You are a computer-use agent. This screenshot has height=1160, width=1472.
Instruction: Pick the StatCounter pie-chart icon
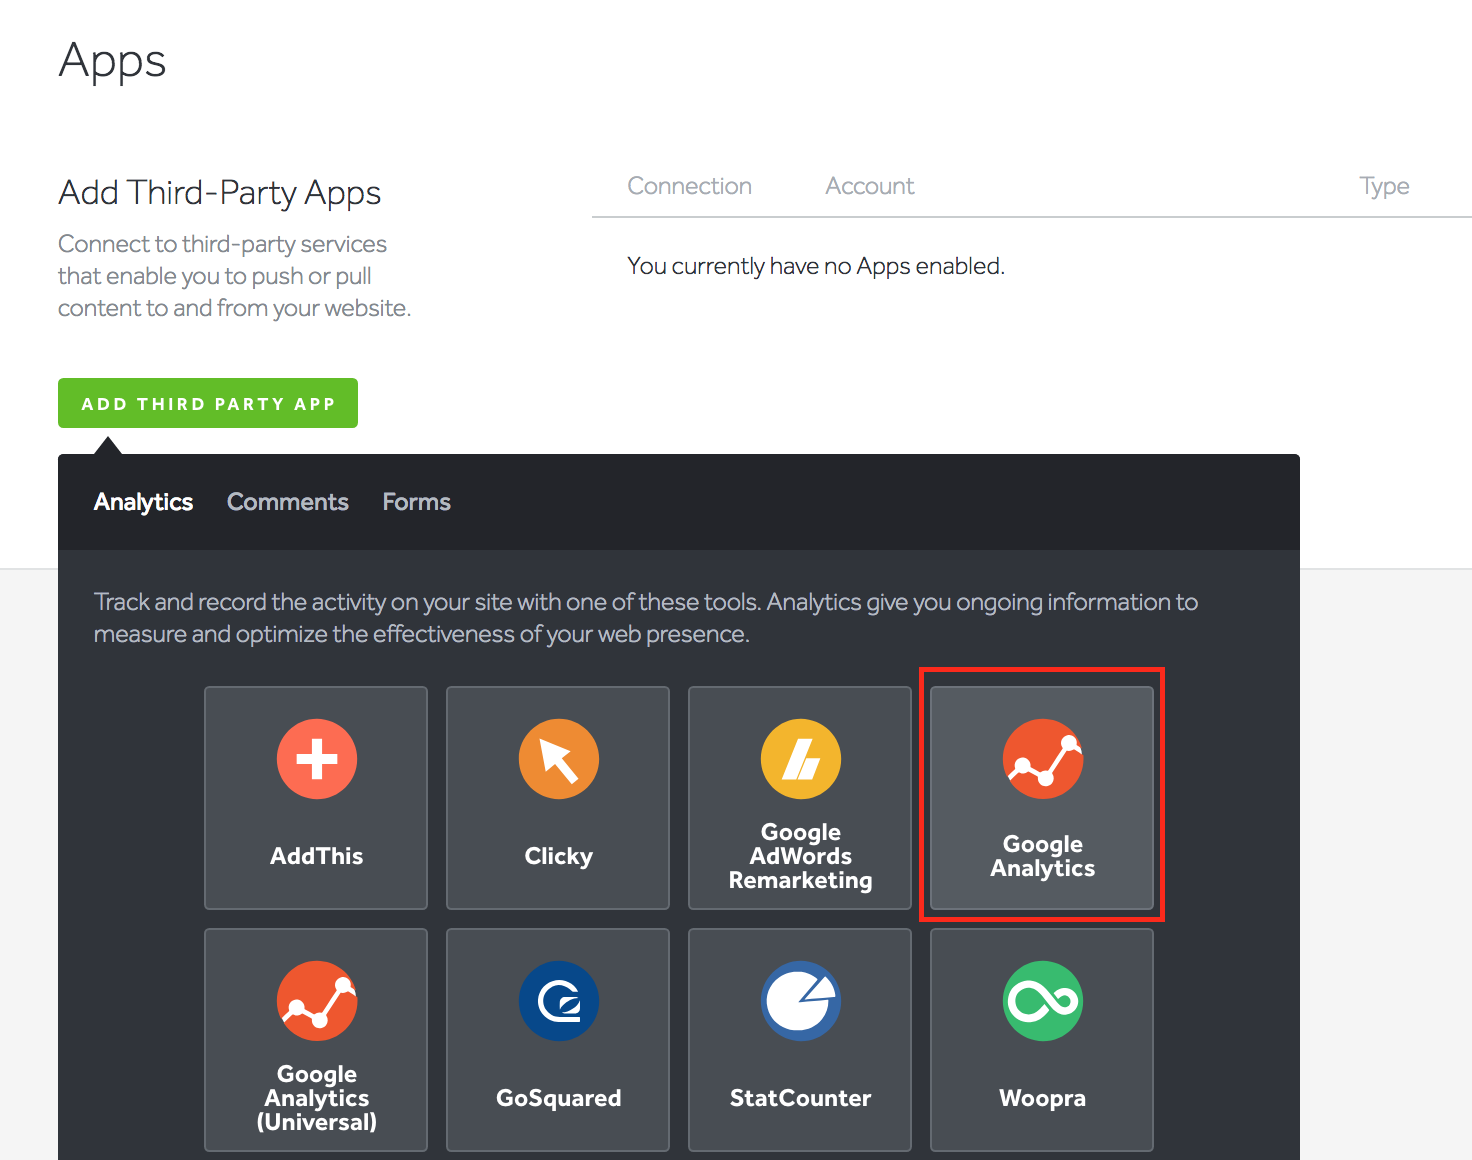click(x=801, y=1001)
